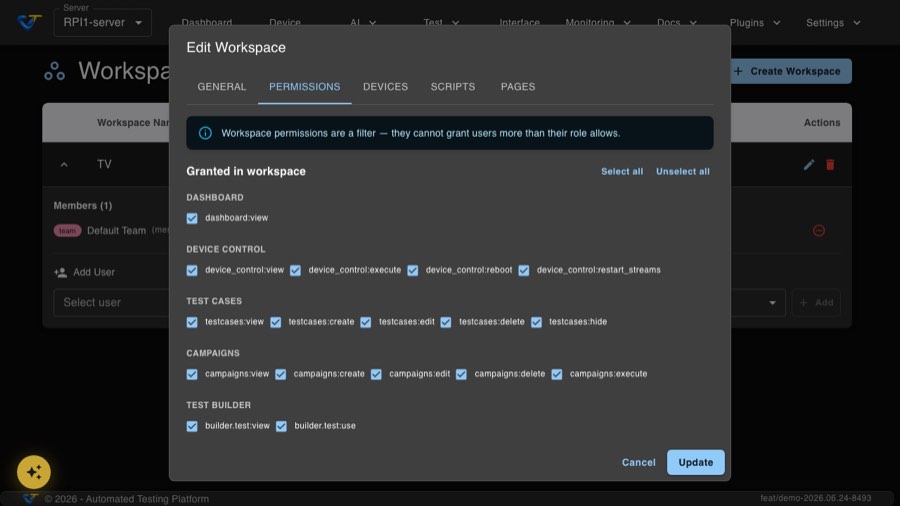Click the red remove circle icon for Default Team
The height and width of the screenshot is (506, 900).
[819, 231]
